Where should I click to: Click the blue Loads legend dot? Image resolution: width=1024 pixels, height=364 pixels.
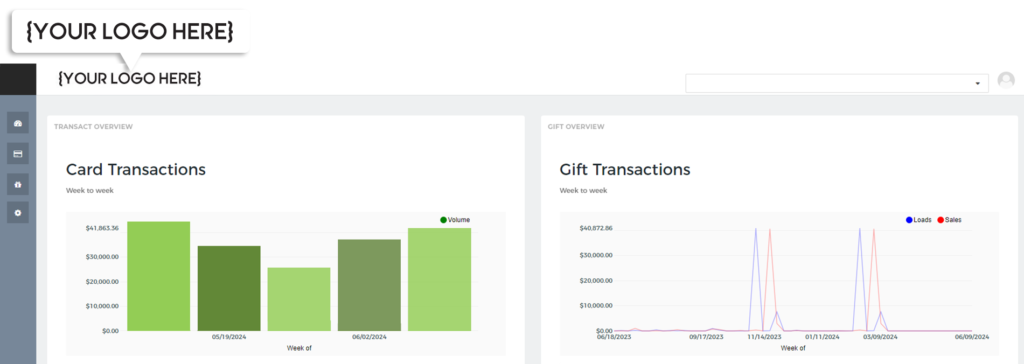pyautogui.click(x=909, y=220)
